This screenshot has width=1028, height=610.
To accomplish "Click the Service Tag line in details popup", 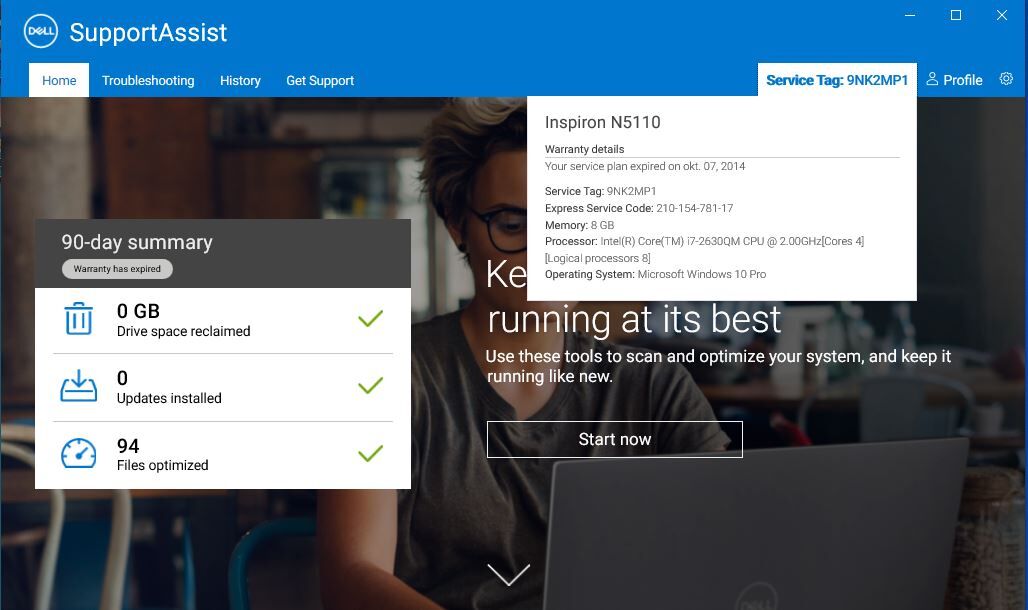I will coord(600,191).
